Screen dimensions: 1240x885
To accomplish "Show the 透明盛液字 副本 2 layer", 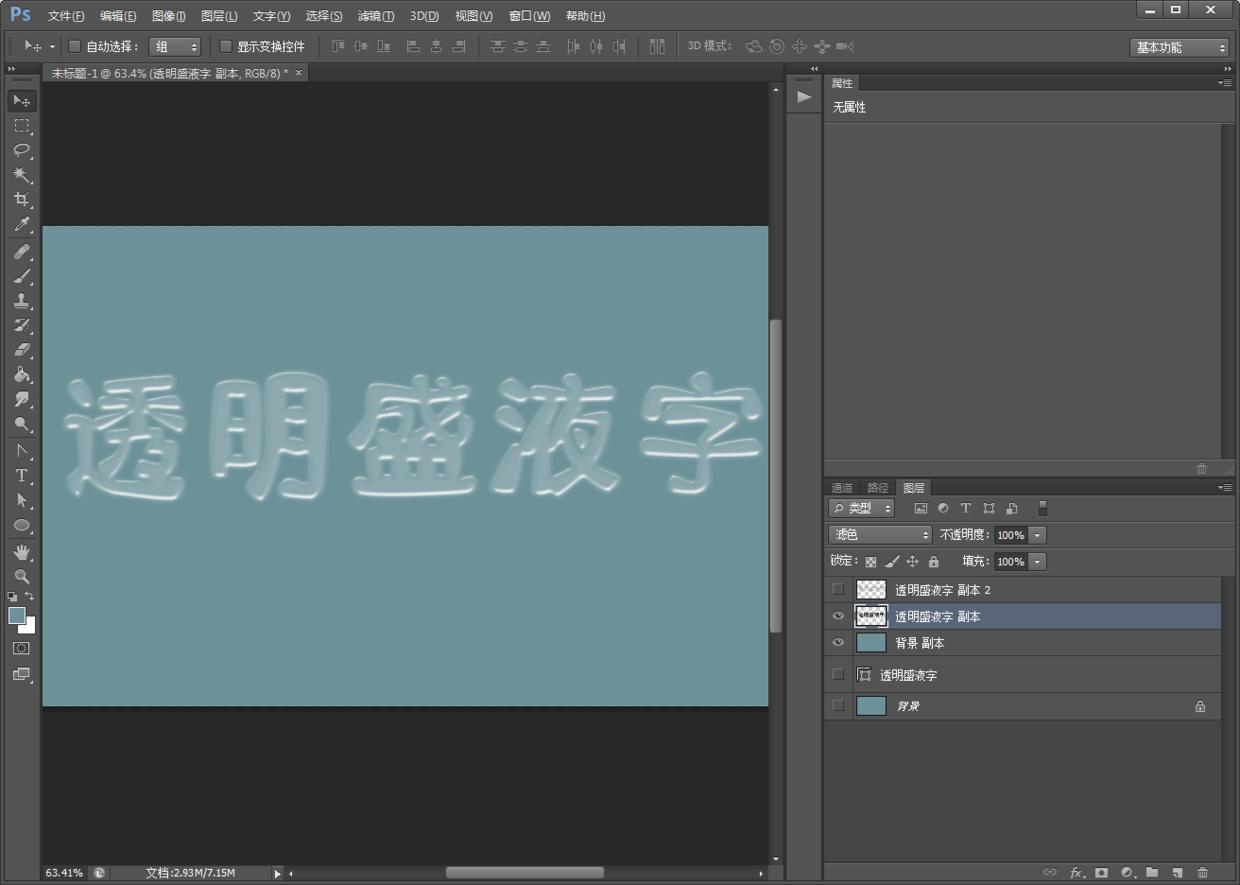I will (x=837, y=589).
